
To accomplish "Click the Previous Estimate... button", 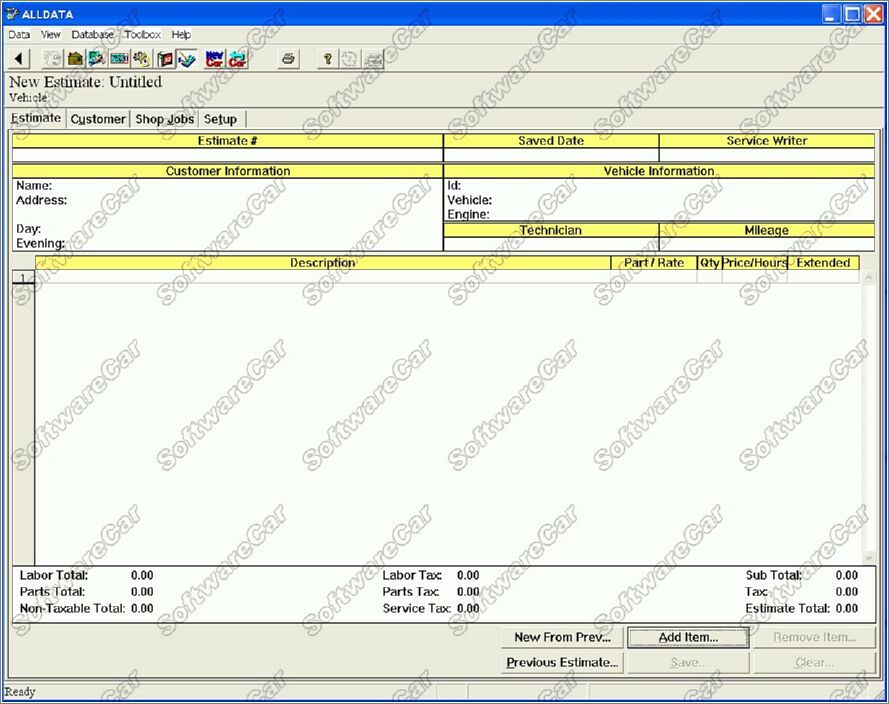I will 562,662.
